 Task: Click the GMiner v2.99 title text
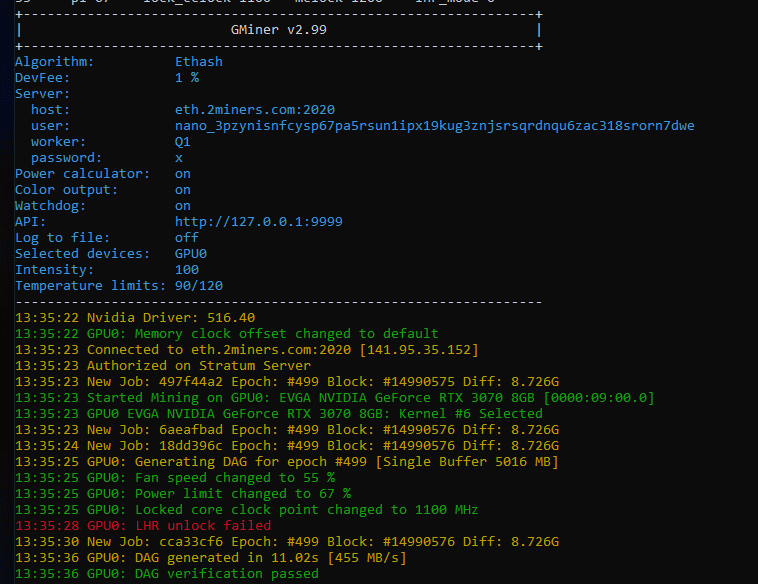[278, 30]
